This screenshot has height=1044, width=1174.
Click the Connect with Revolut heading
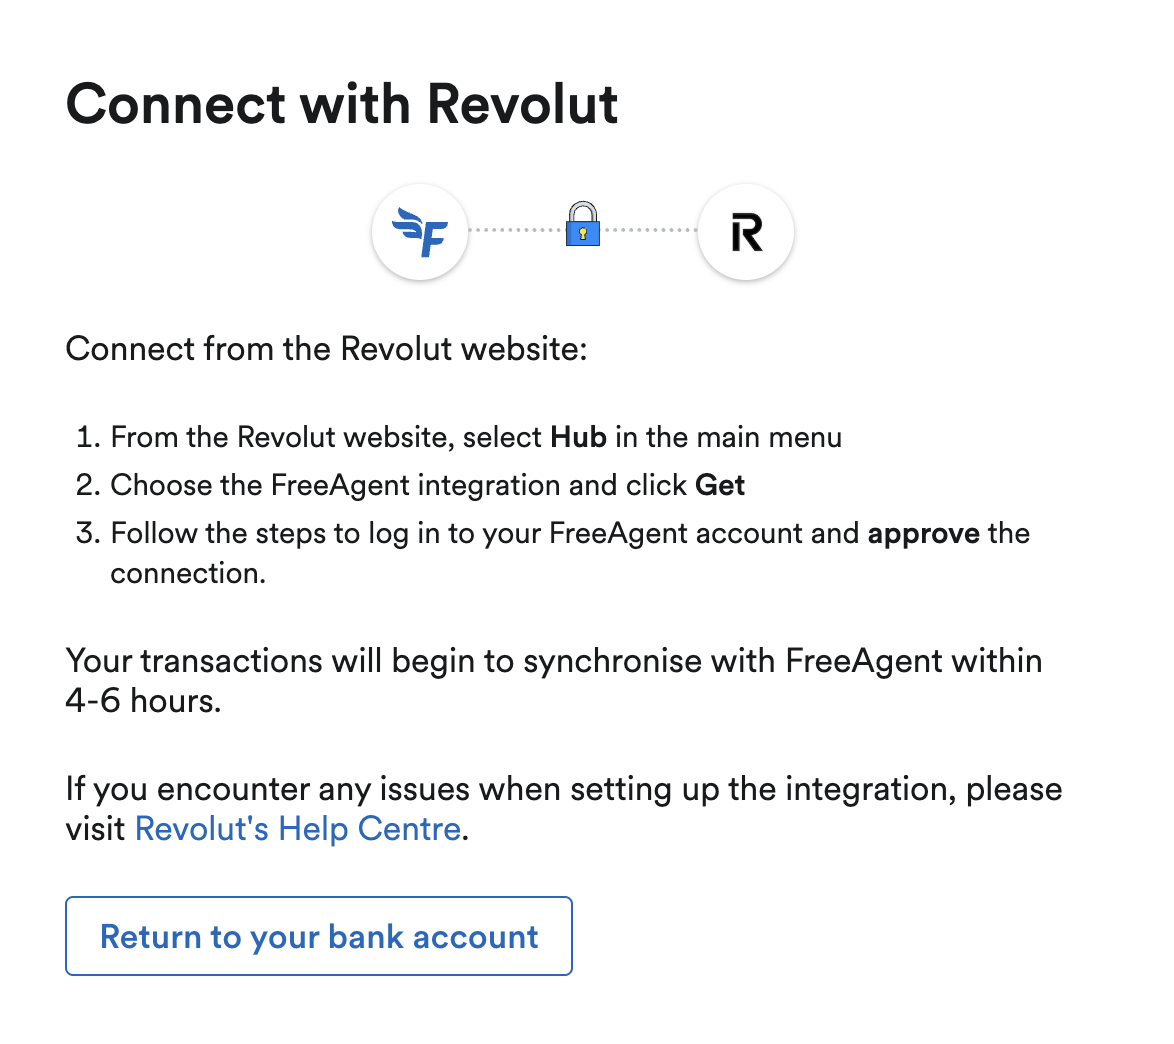click(x=342, y=103)
